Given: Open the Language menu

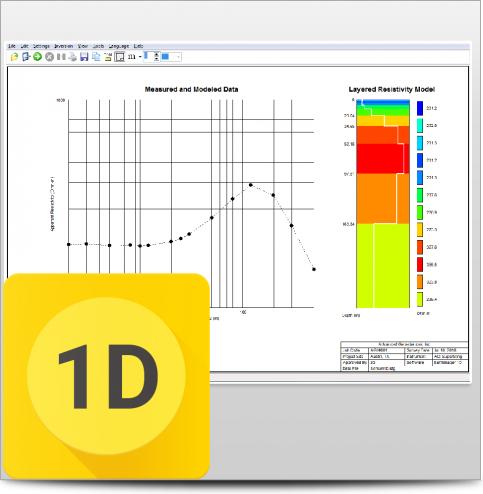Looking at the screenshot, I should tap(119, 46).
